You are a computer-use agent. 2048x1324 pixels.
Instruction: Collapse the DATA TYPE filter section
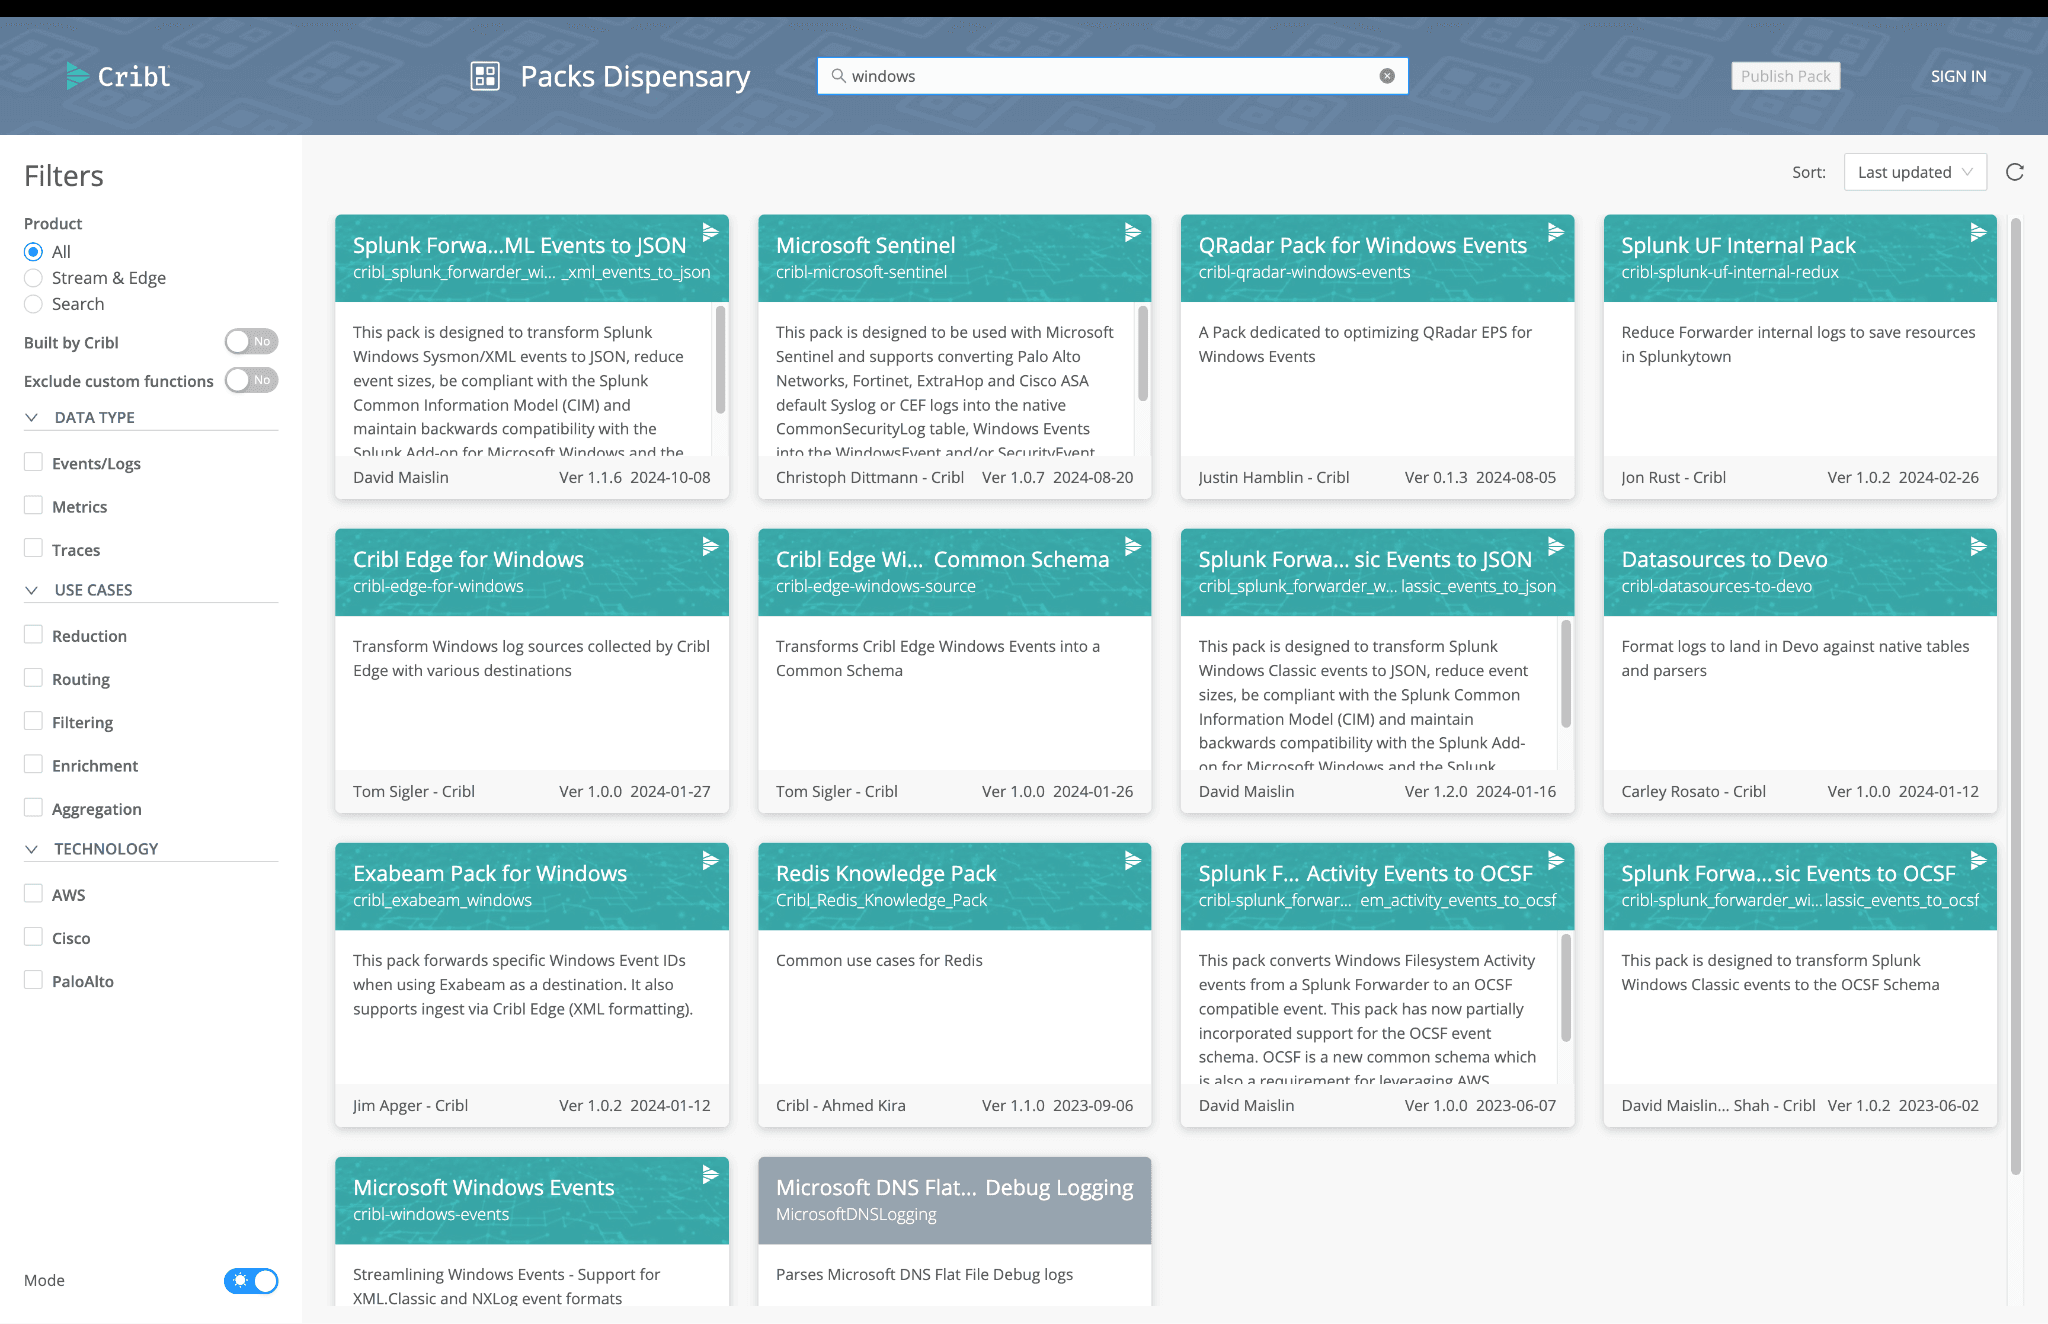click(x=32, y=417)
